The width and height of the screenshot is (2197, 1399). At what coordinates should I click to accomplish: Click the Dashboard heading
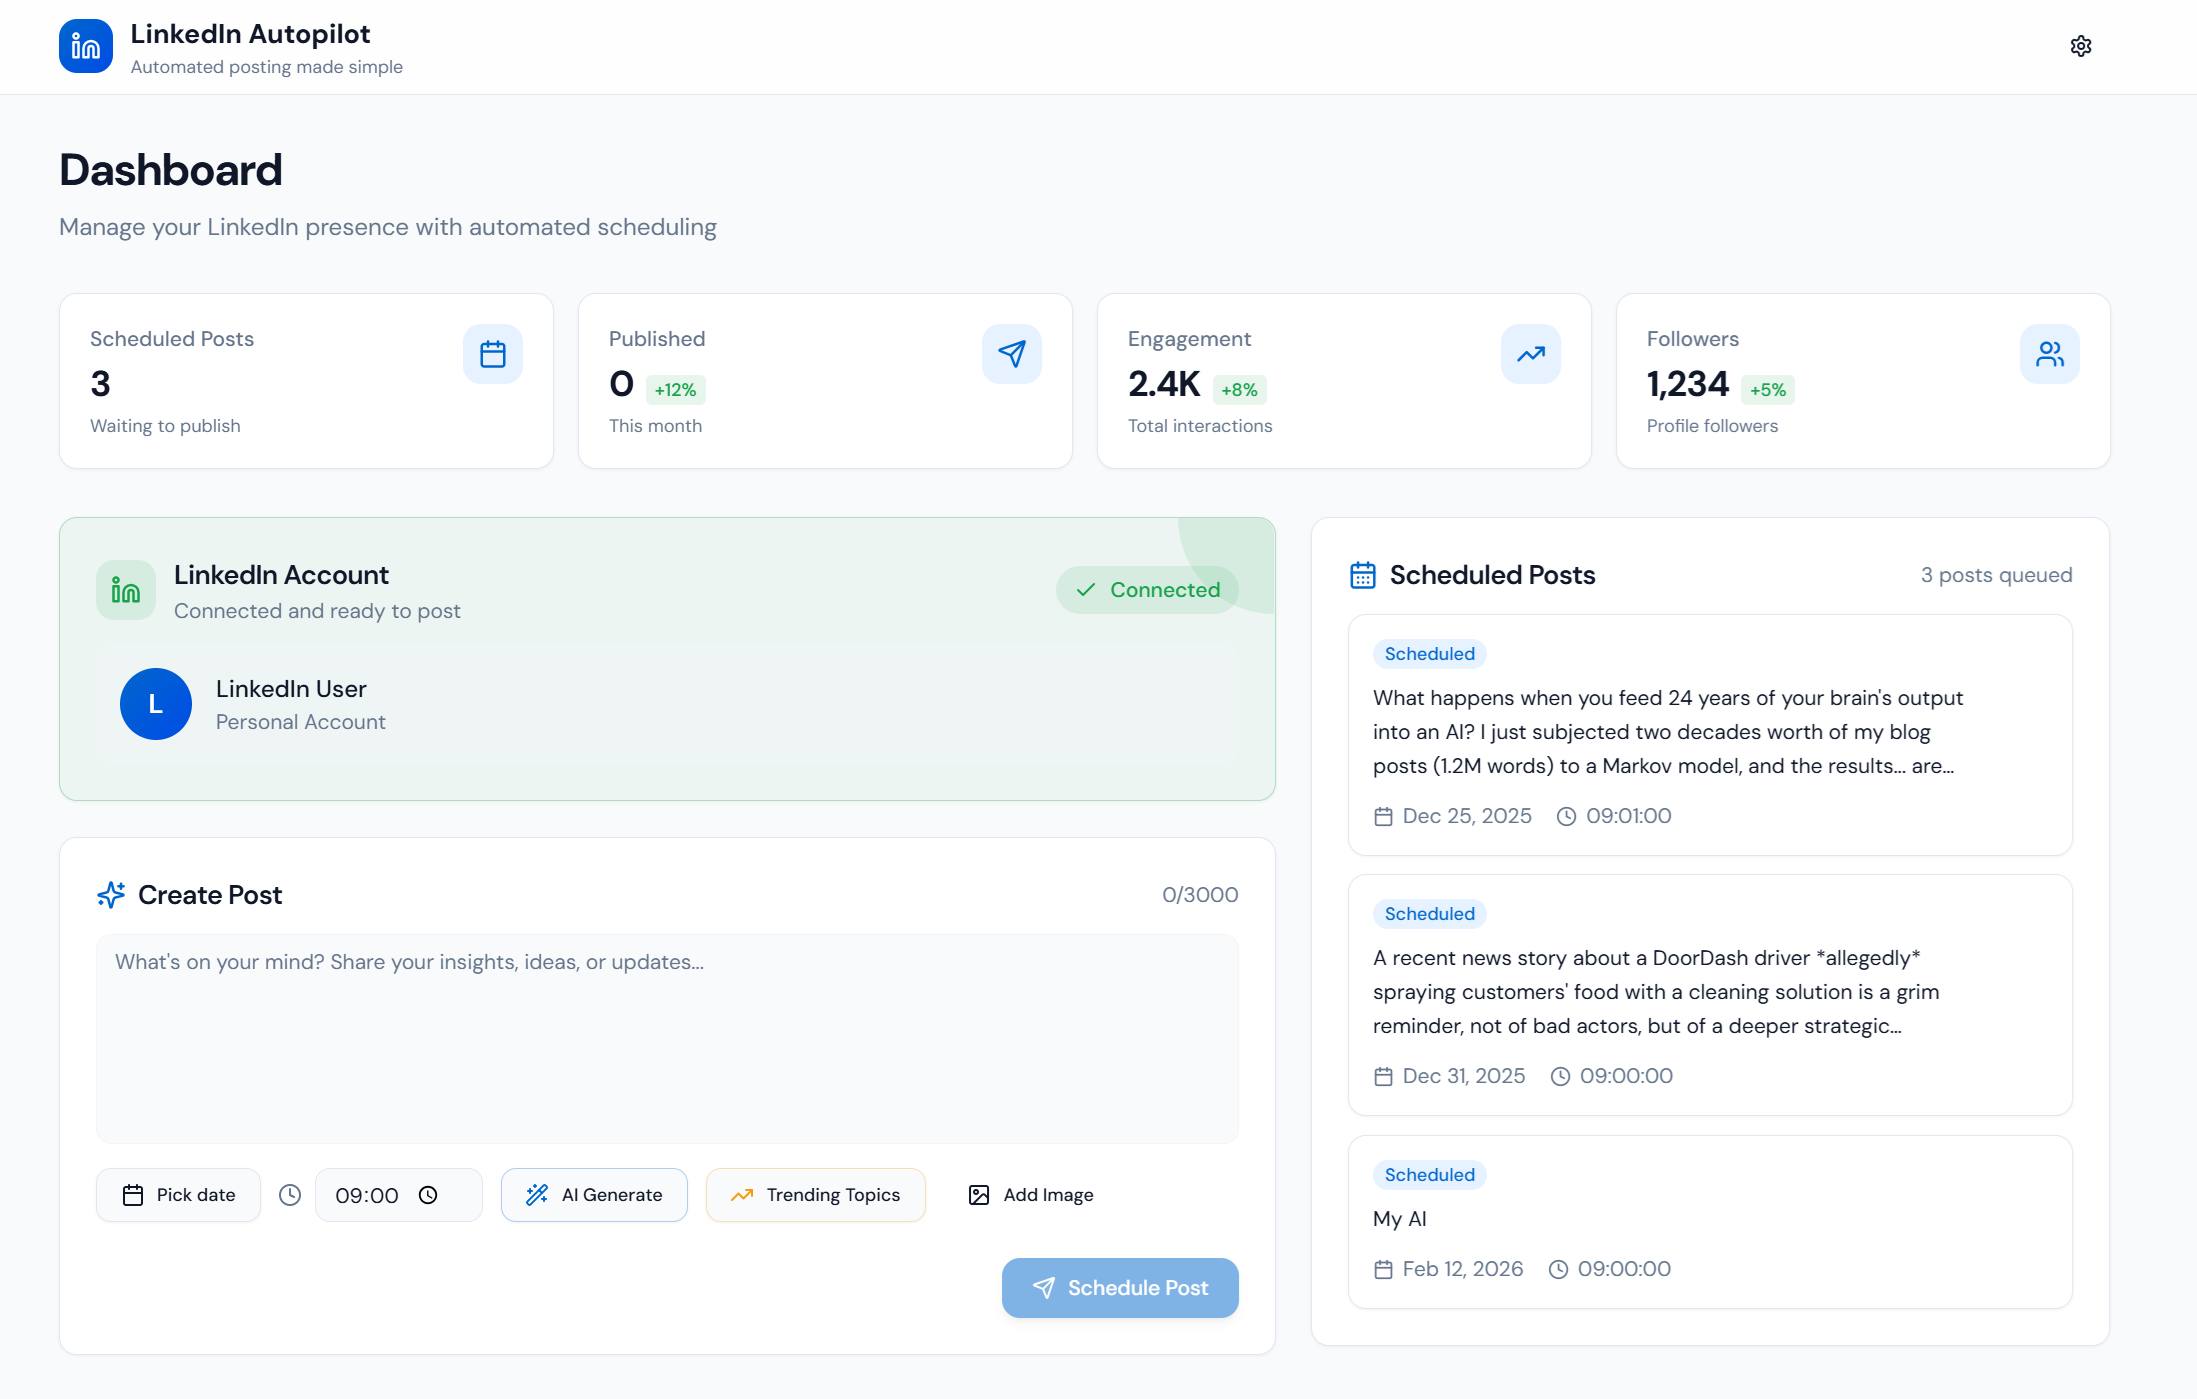(171, 170)
